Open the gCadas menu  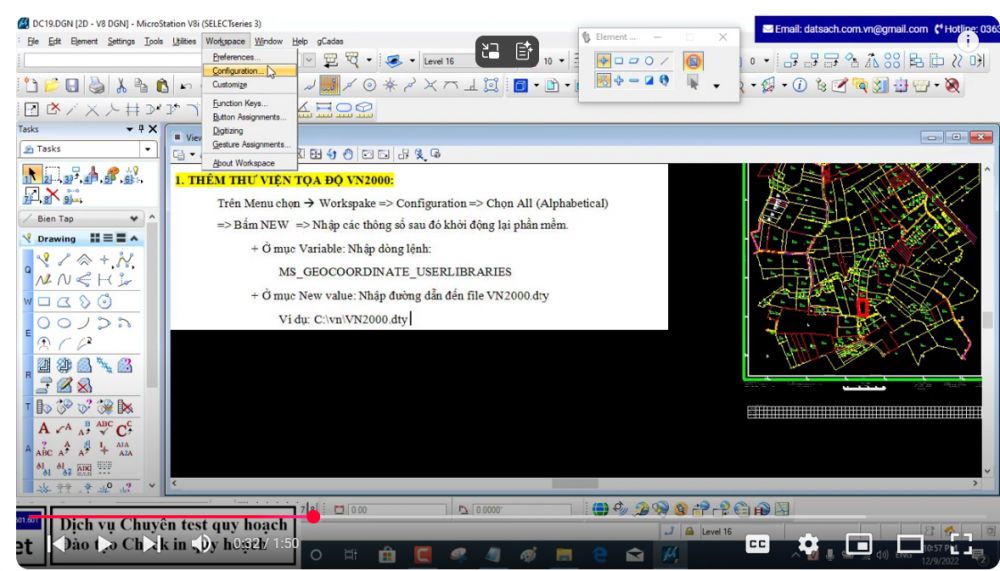pyautogui.click(x=330, y=41)
